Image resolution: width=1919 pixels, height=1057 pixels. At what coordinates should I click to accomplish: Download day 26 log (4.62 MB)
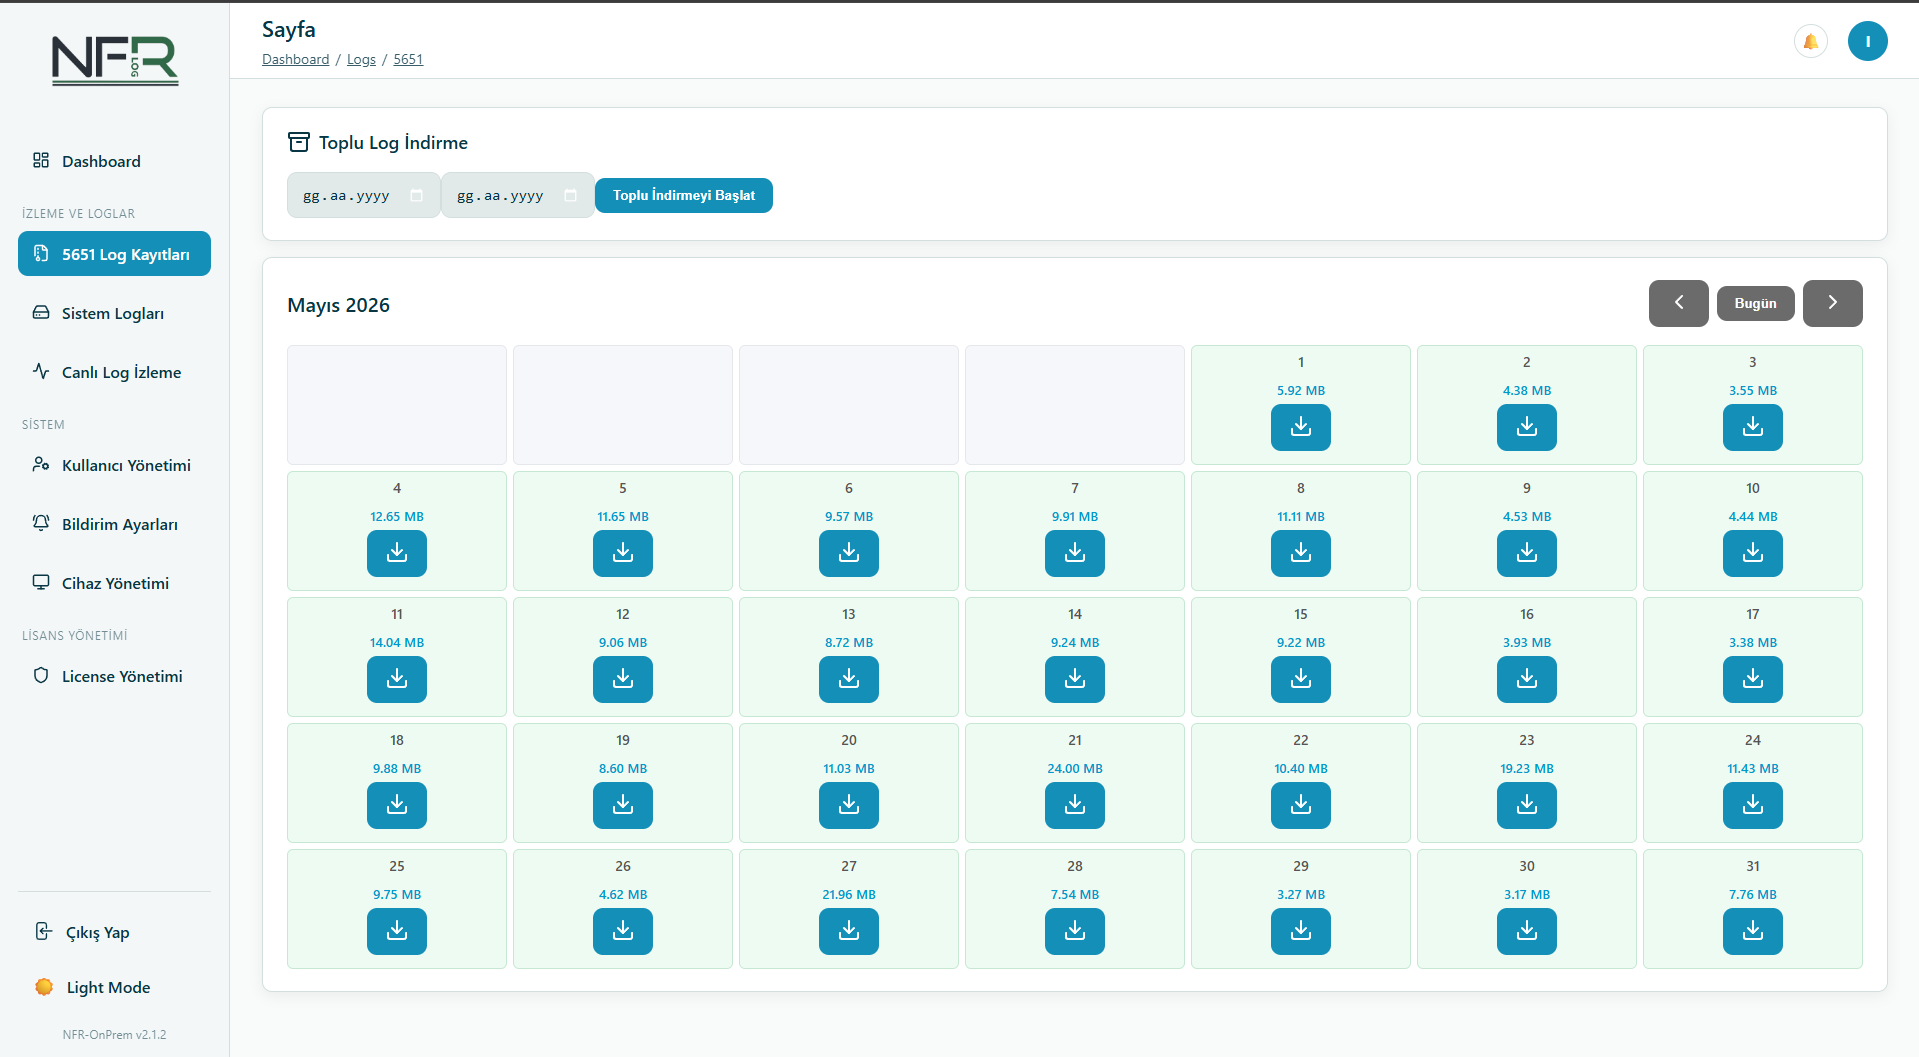pyautogui.click(x=623, y=931)
